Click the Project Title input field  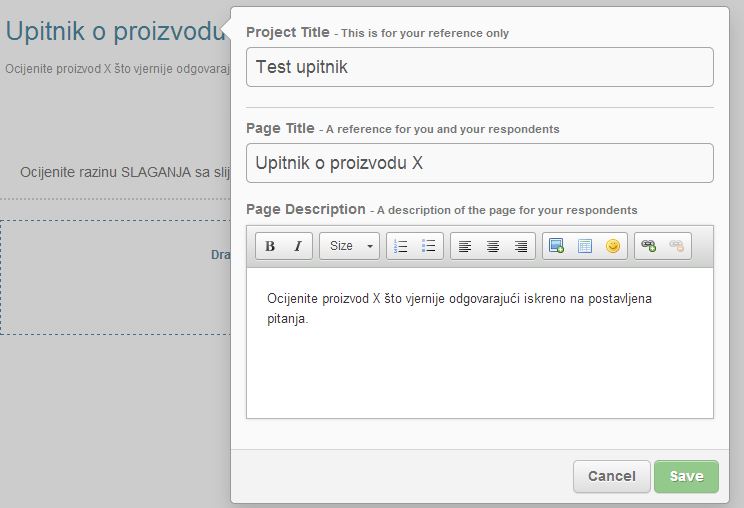click(x=479, y=67)
